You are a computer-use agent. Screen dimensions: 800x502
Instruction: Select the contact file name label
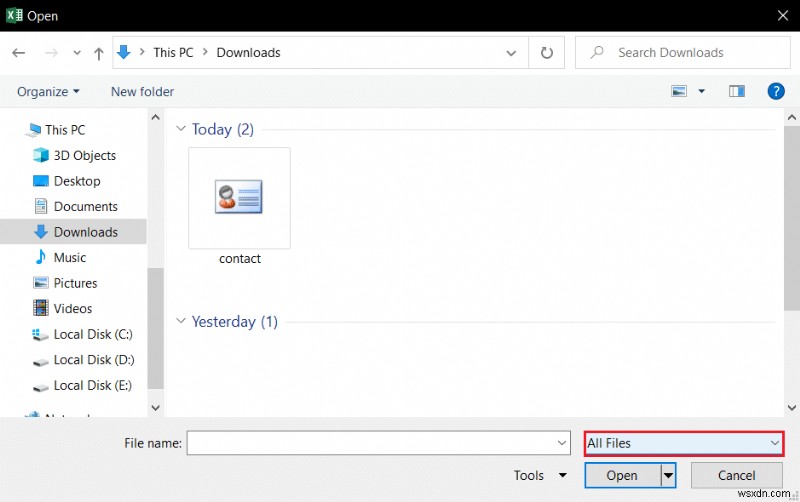click(240, 259)
